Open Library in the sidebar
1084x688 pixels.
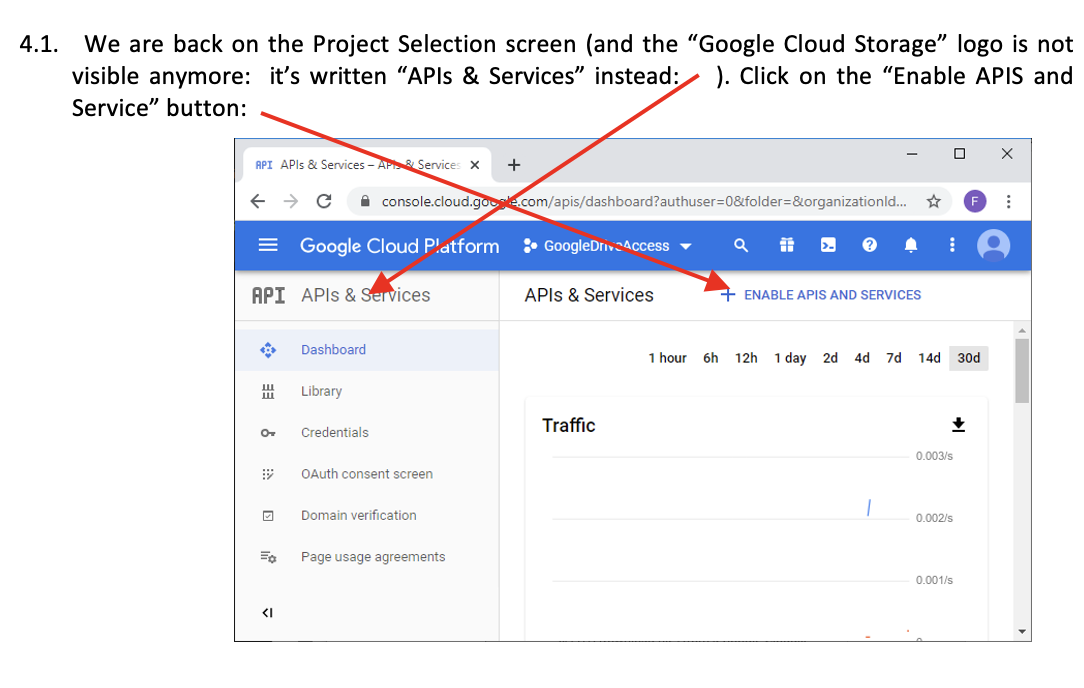pyautogui.click(x=321, y=391)
